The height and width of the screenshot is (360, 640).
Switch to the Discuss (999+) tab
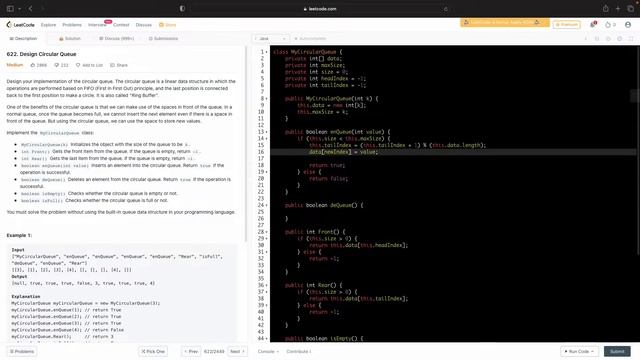(x=116, y=38)
